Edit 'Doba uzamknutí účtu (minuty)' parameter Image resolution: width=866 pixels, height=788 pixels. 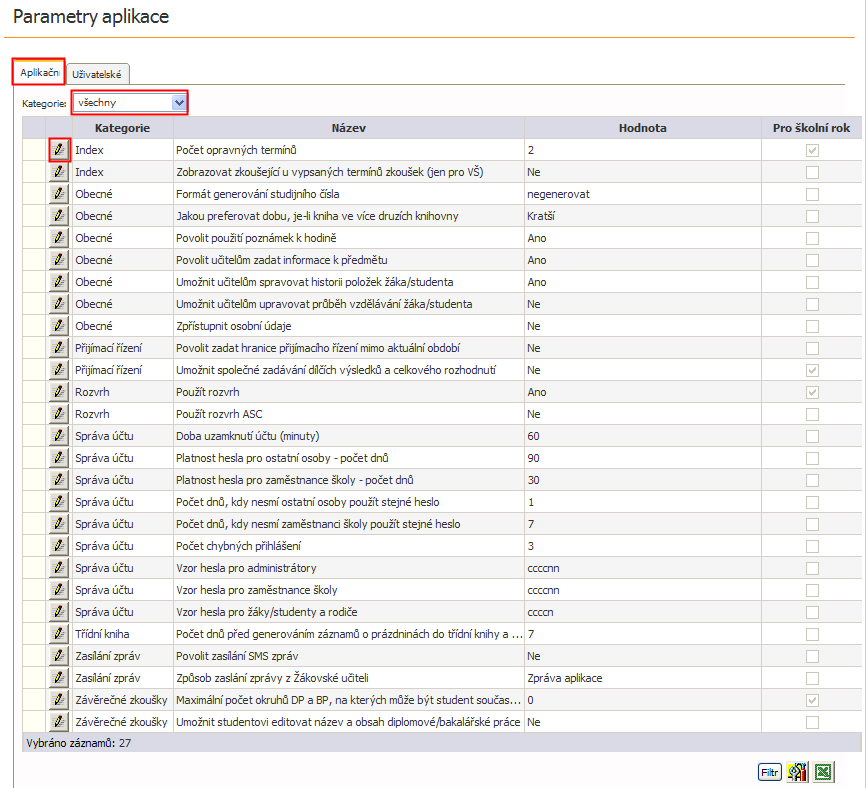click(x=59, y=436)
